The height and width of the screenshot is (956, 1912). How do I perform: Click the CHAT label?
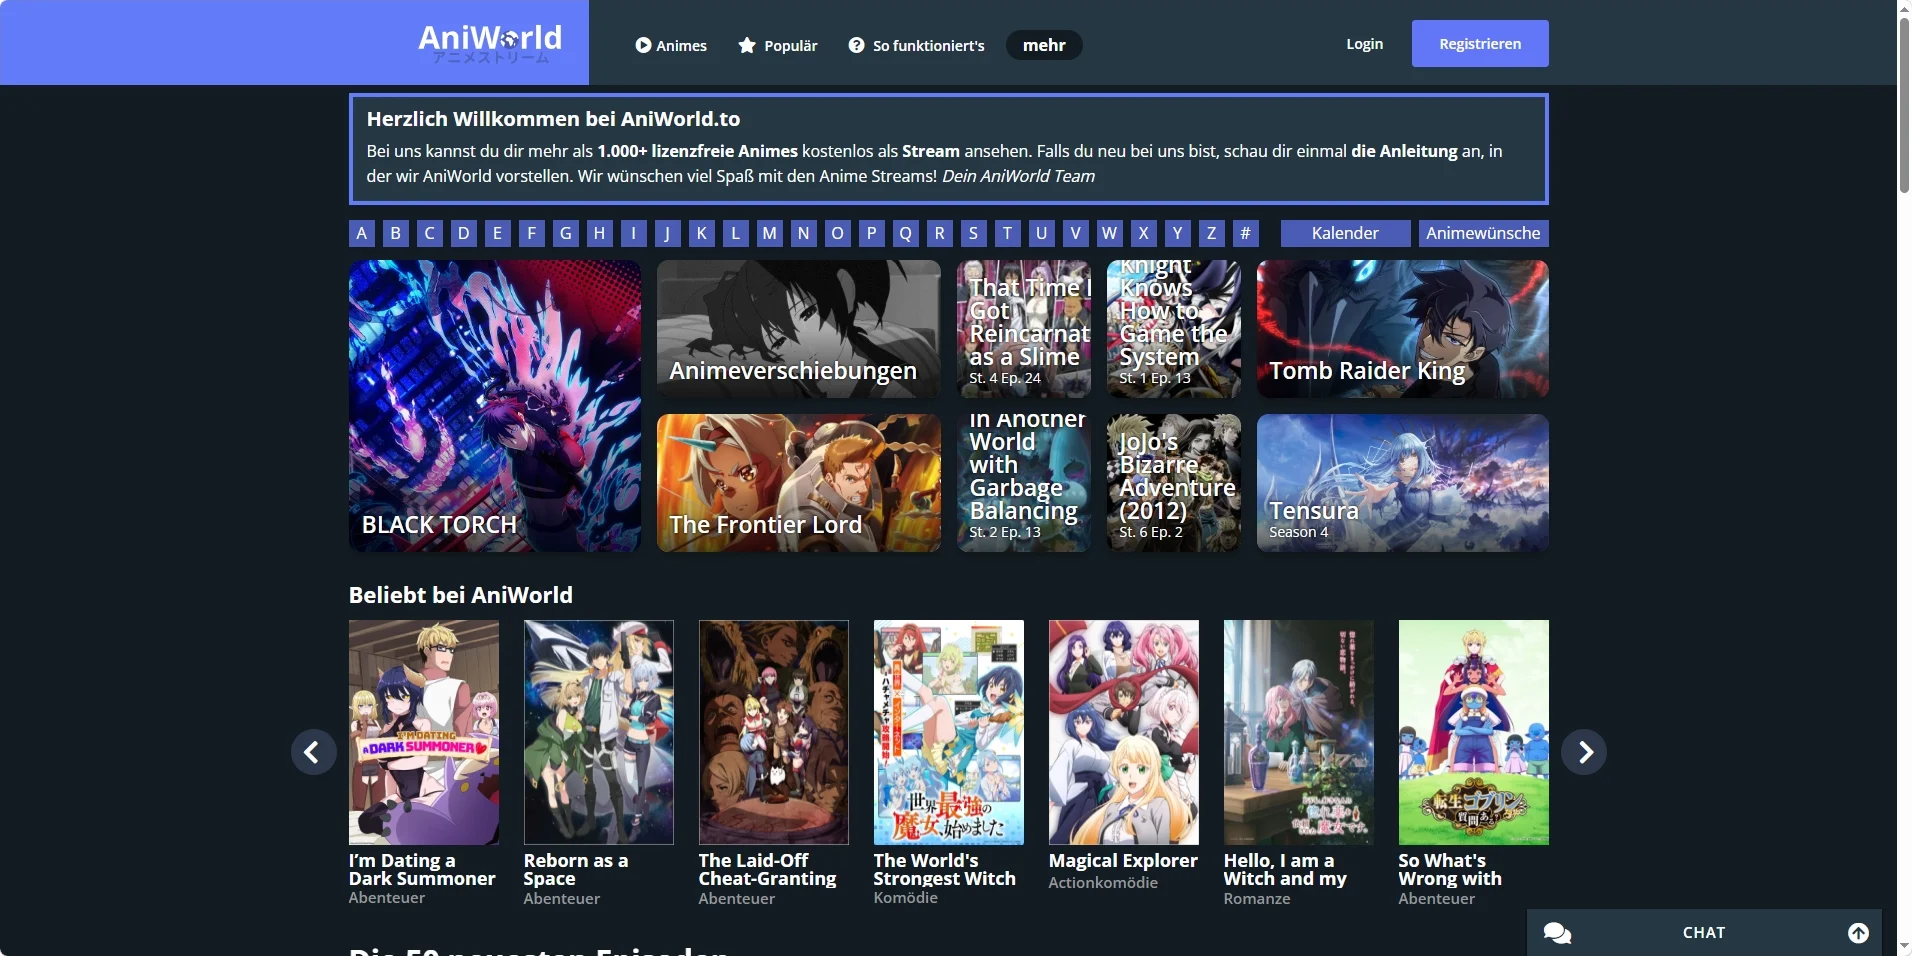[x=1704, y=932]
